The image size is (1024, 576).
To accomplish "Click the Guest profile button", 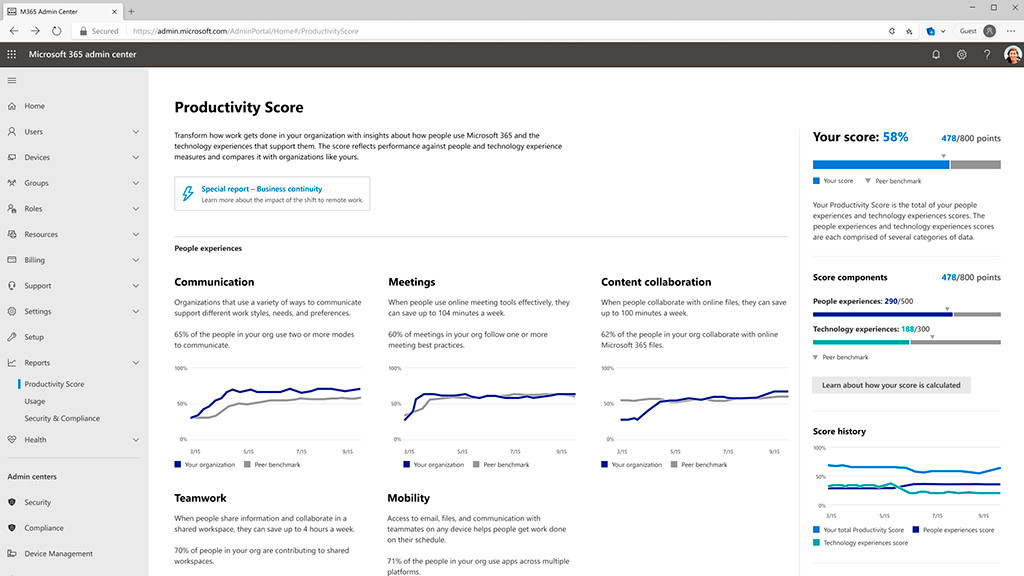I will 978,31.
